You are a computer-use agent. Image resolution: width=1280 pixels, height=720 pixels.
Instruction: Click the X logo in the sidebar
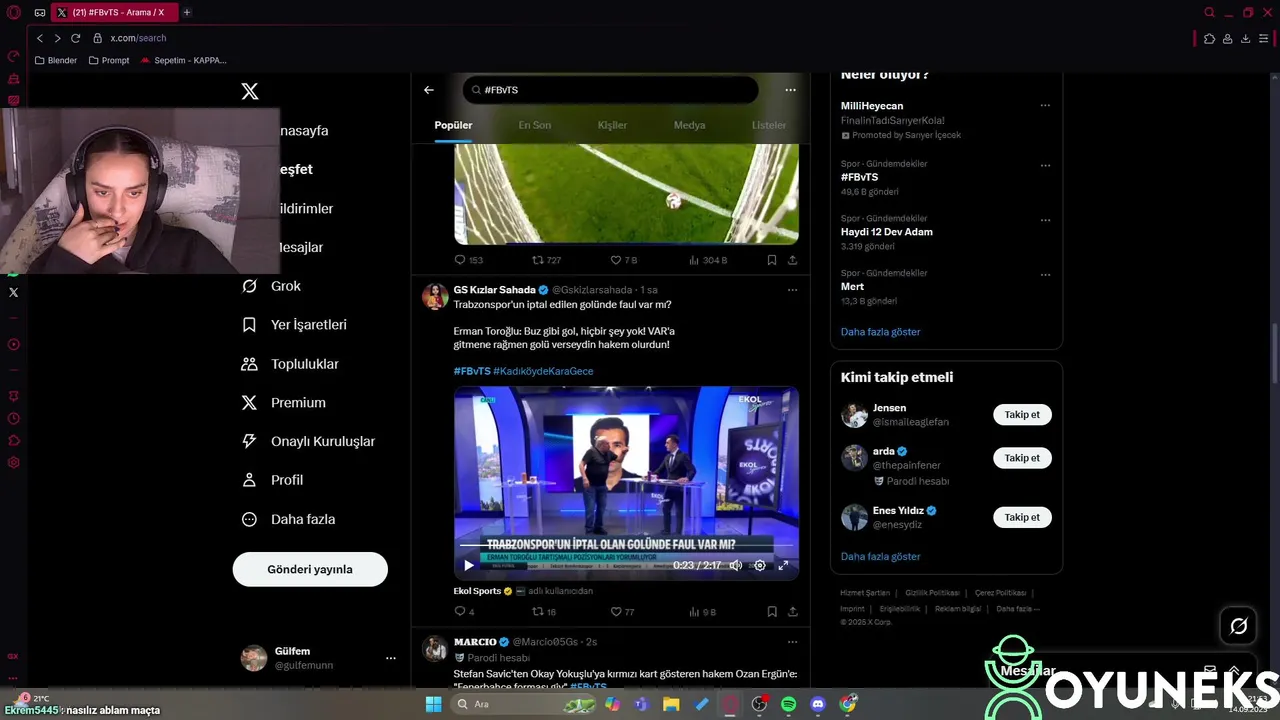tap(250, 91)
